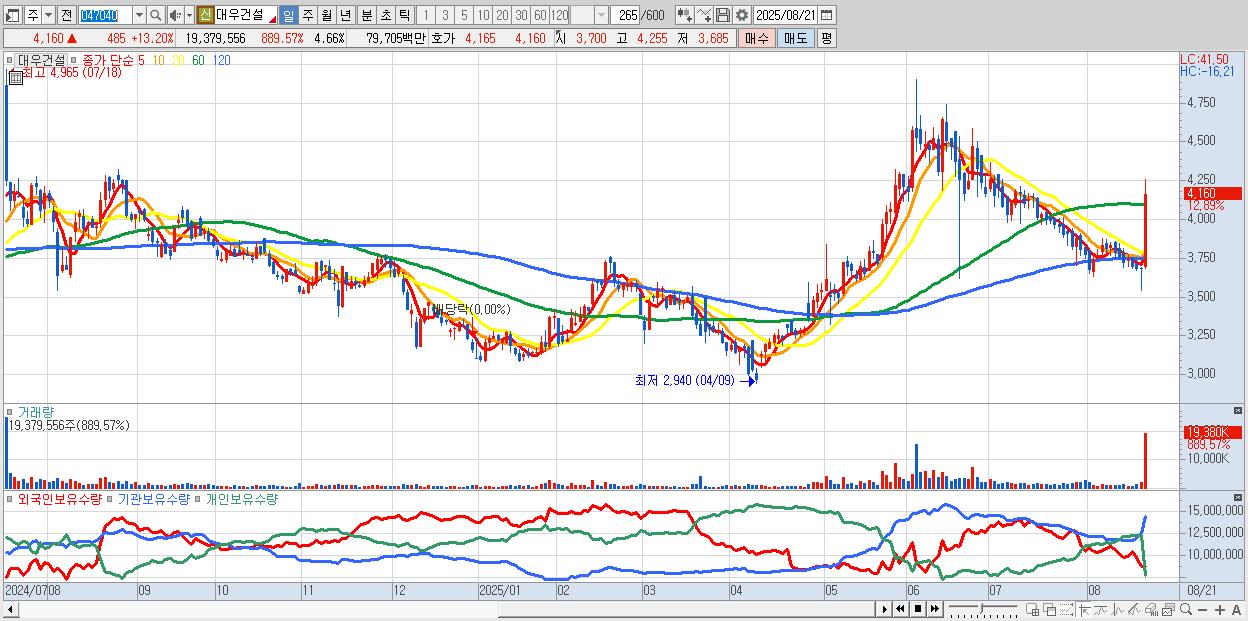Screen dimensions: 1248x621
Task: Choose the 5 interval button
Action: 464,15
